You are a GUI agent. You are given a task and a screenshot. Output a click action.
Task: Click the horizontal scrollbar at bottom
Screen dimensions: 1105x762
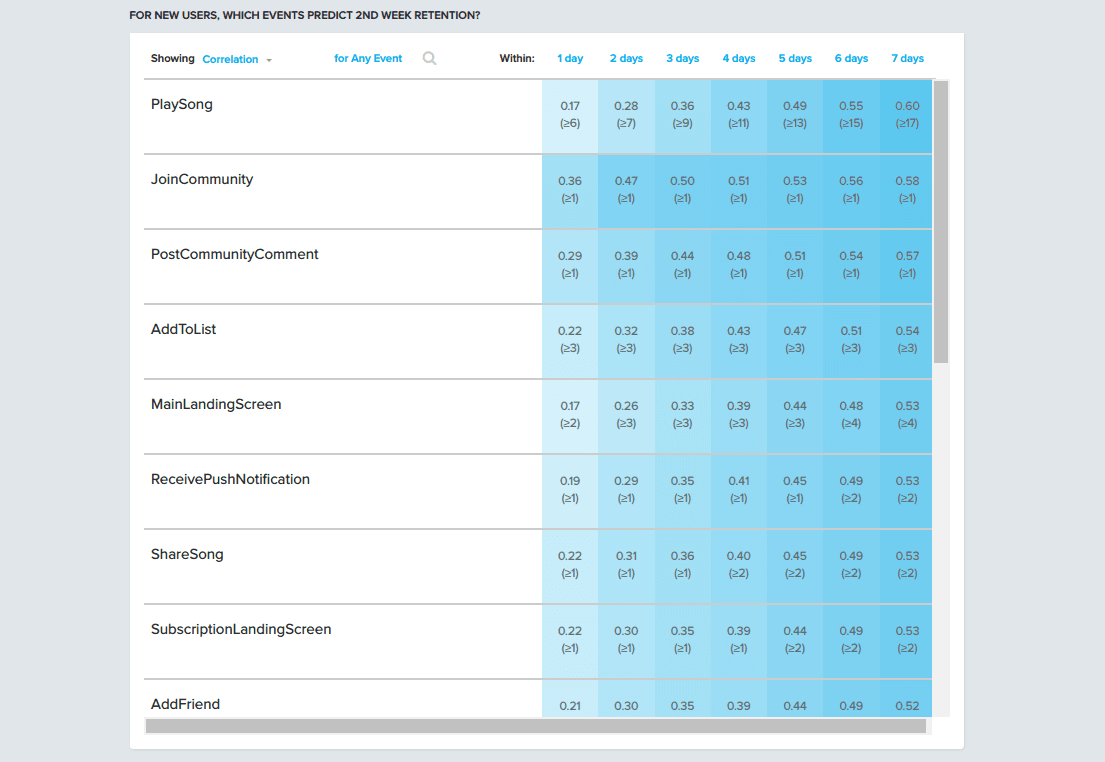click(x=535, y=726)
